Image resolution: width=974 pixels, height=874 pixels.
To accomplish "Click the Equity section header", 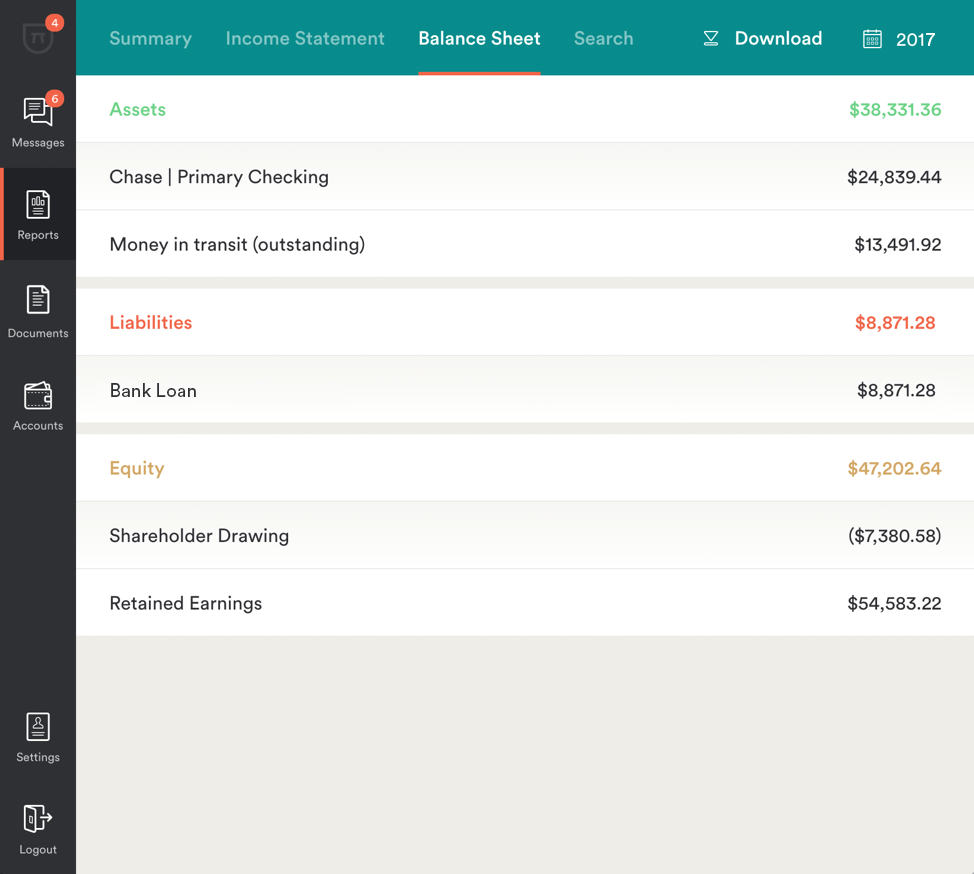I will pyautogui.click(x=137, y=468).
